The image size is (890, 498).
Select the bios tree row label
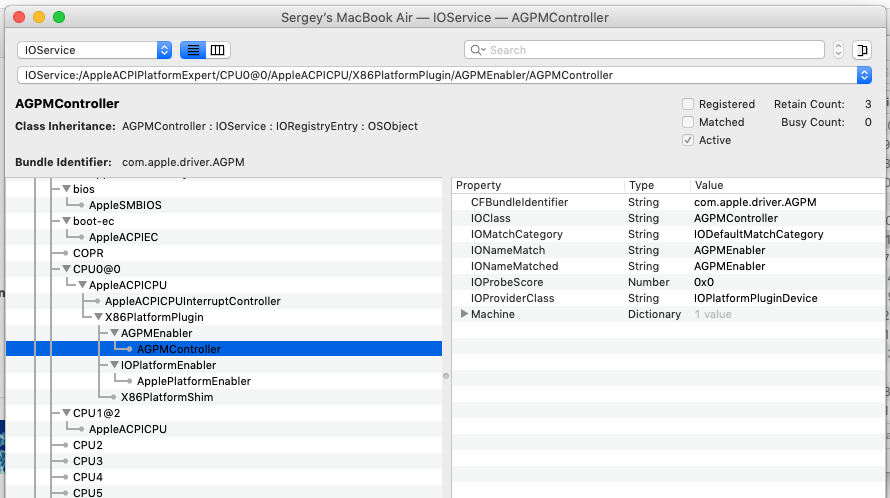tap(83, 189)
